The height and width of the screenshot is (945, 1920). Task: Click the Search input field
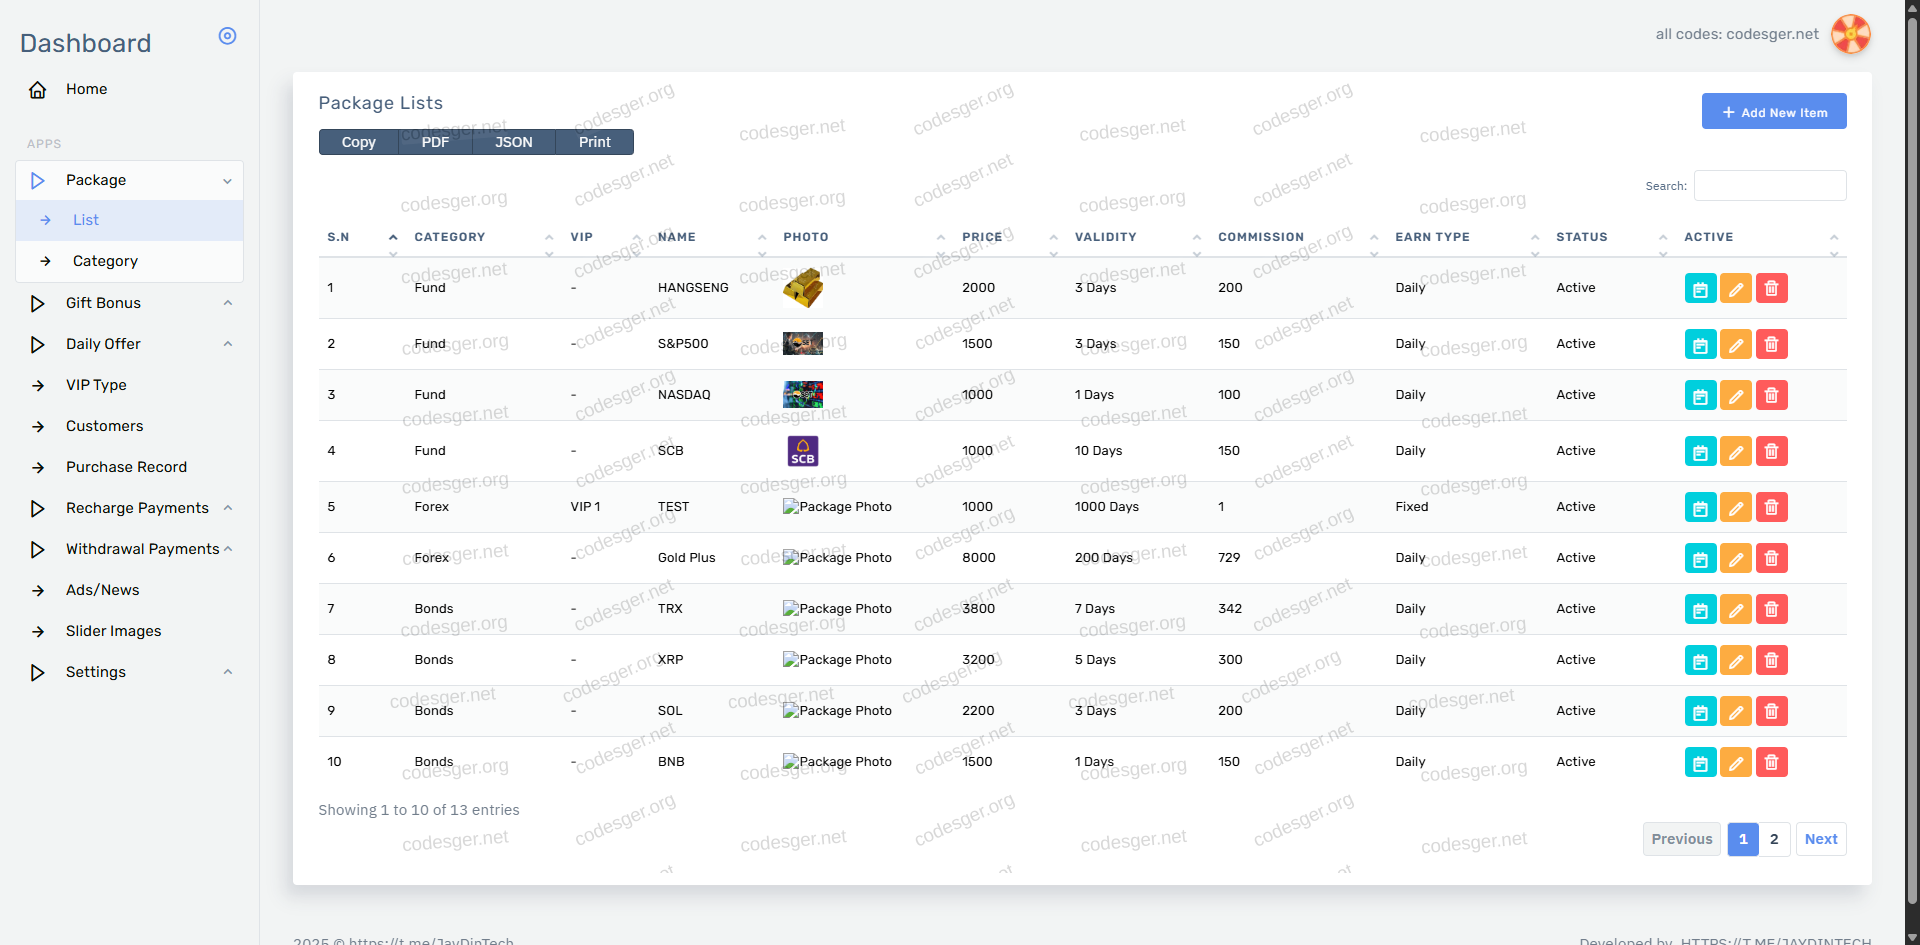[x=1769, y=186]
